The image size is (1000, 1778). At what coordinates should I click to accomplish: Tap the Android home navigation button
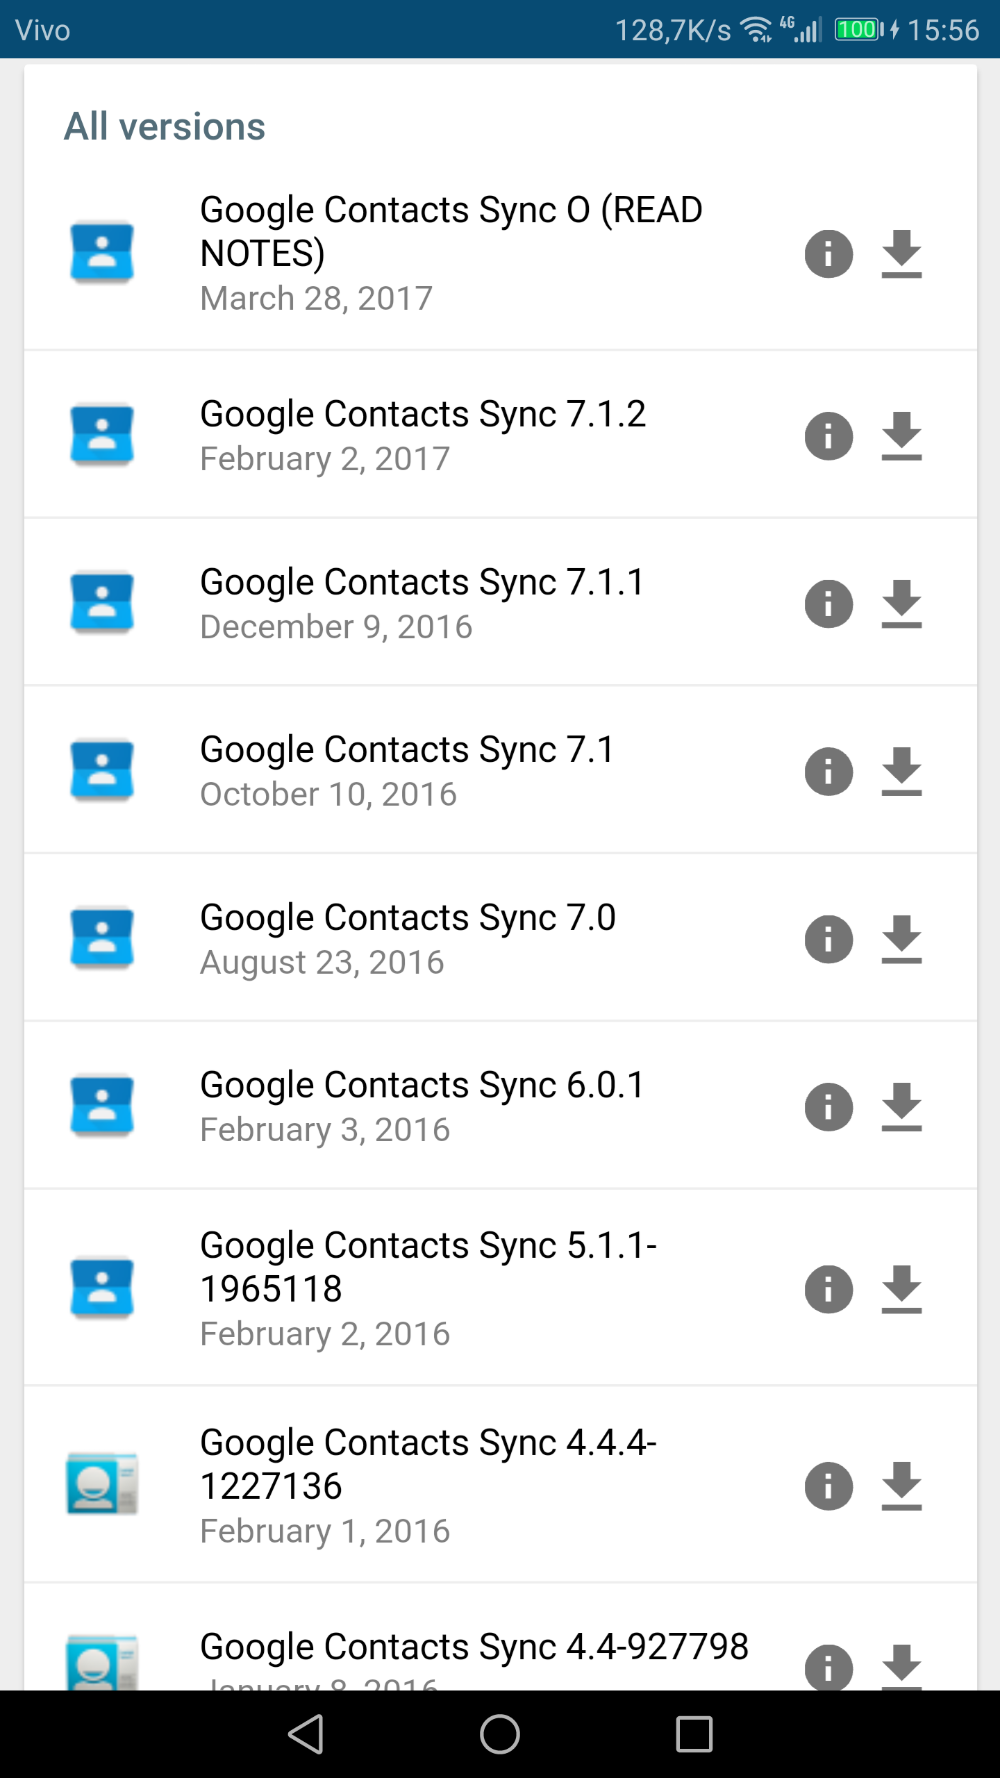(500, 1734)
